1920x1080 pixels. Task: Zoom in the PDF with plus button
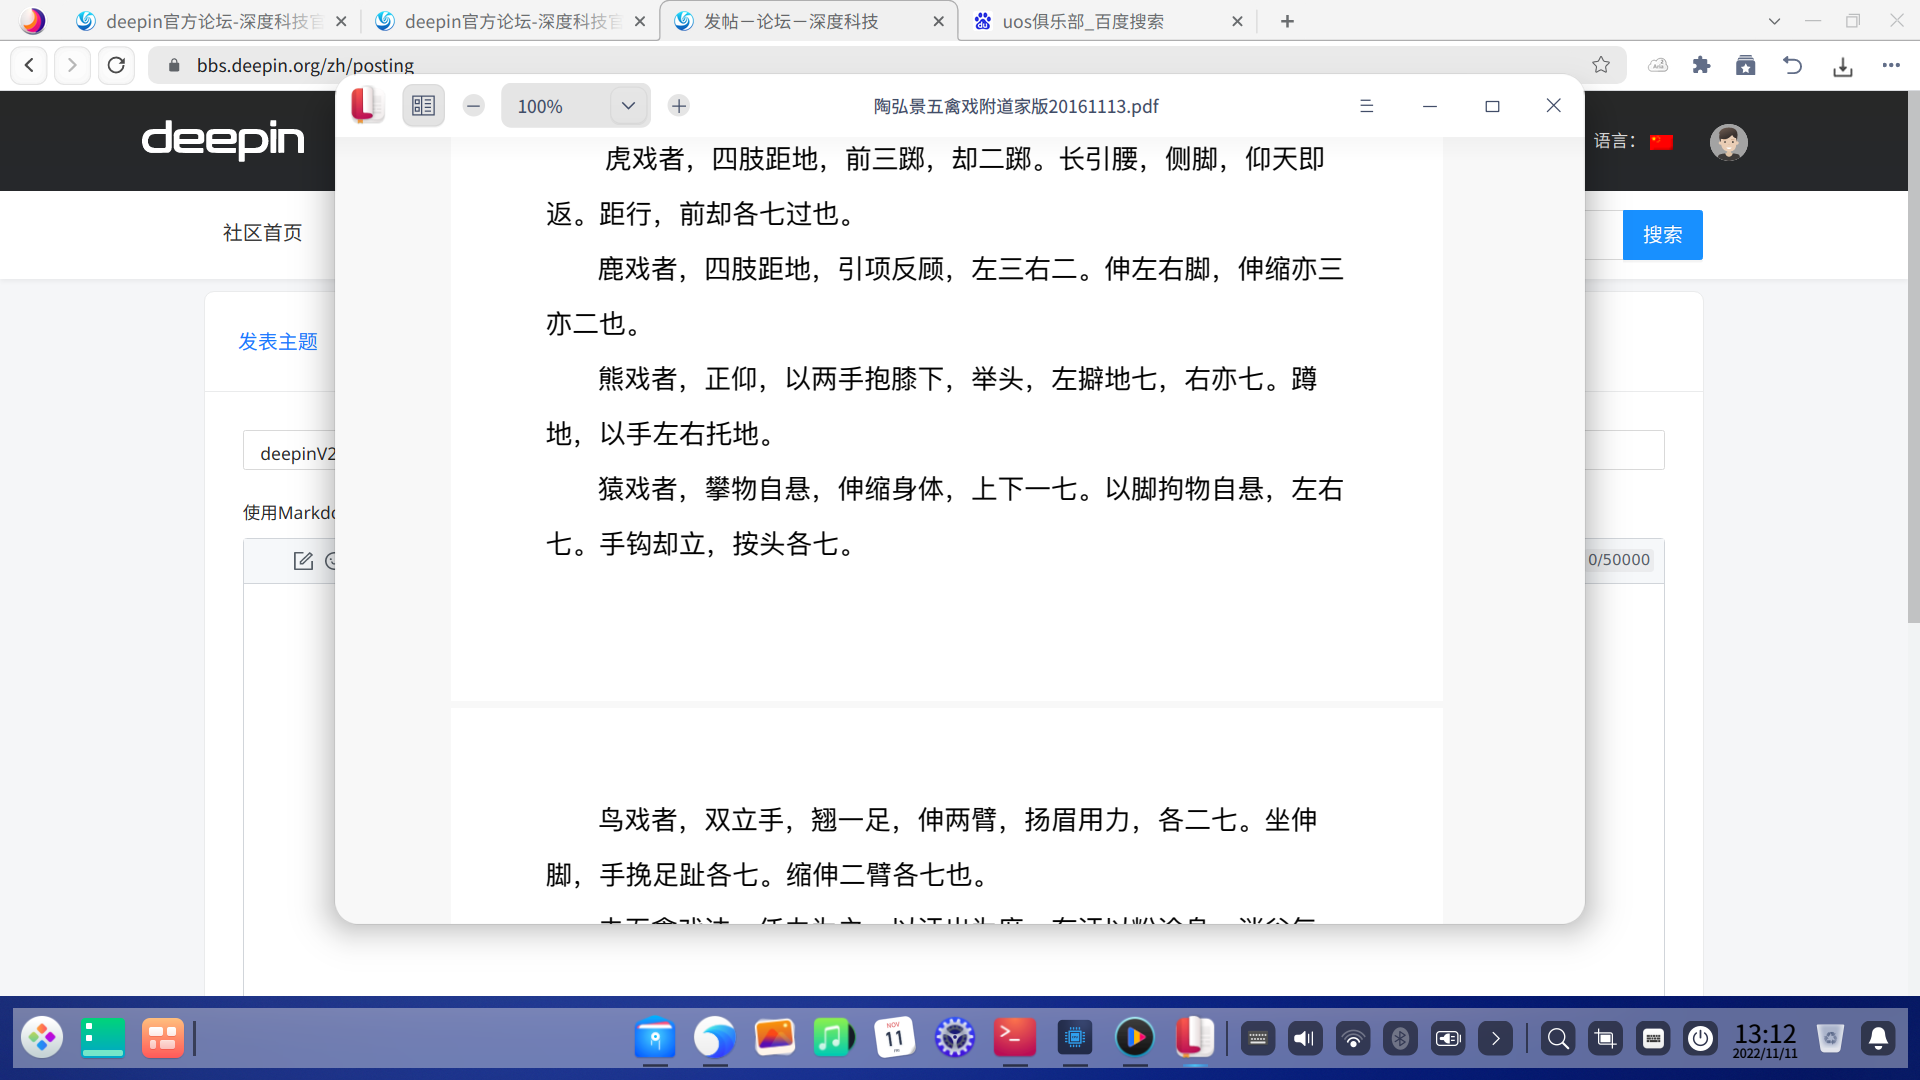[x=679, y=106]
